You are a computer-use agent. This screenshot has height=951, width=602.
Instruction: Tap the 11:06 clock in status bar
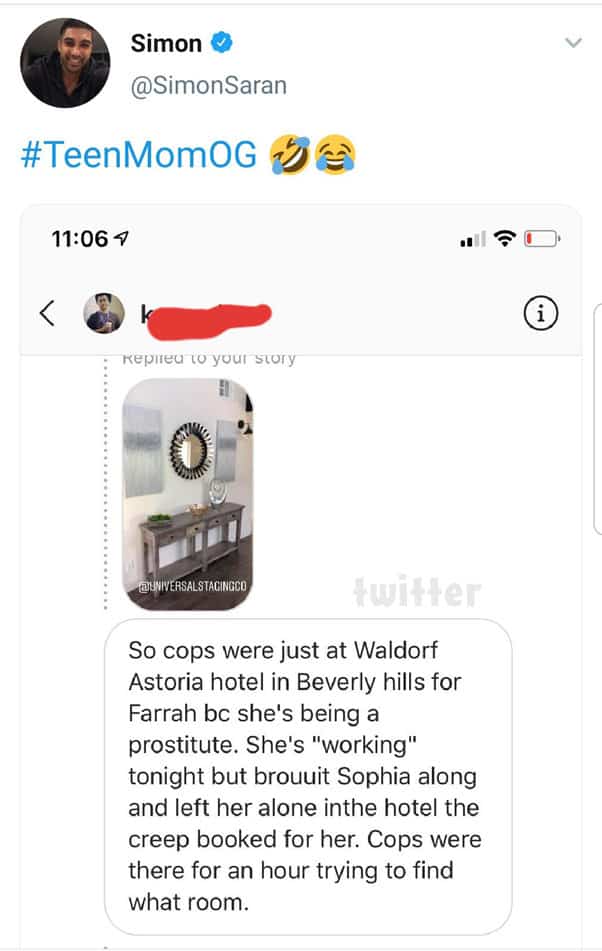tap(79, 239)
